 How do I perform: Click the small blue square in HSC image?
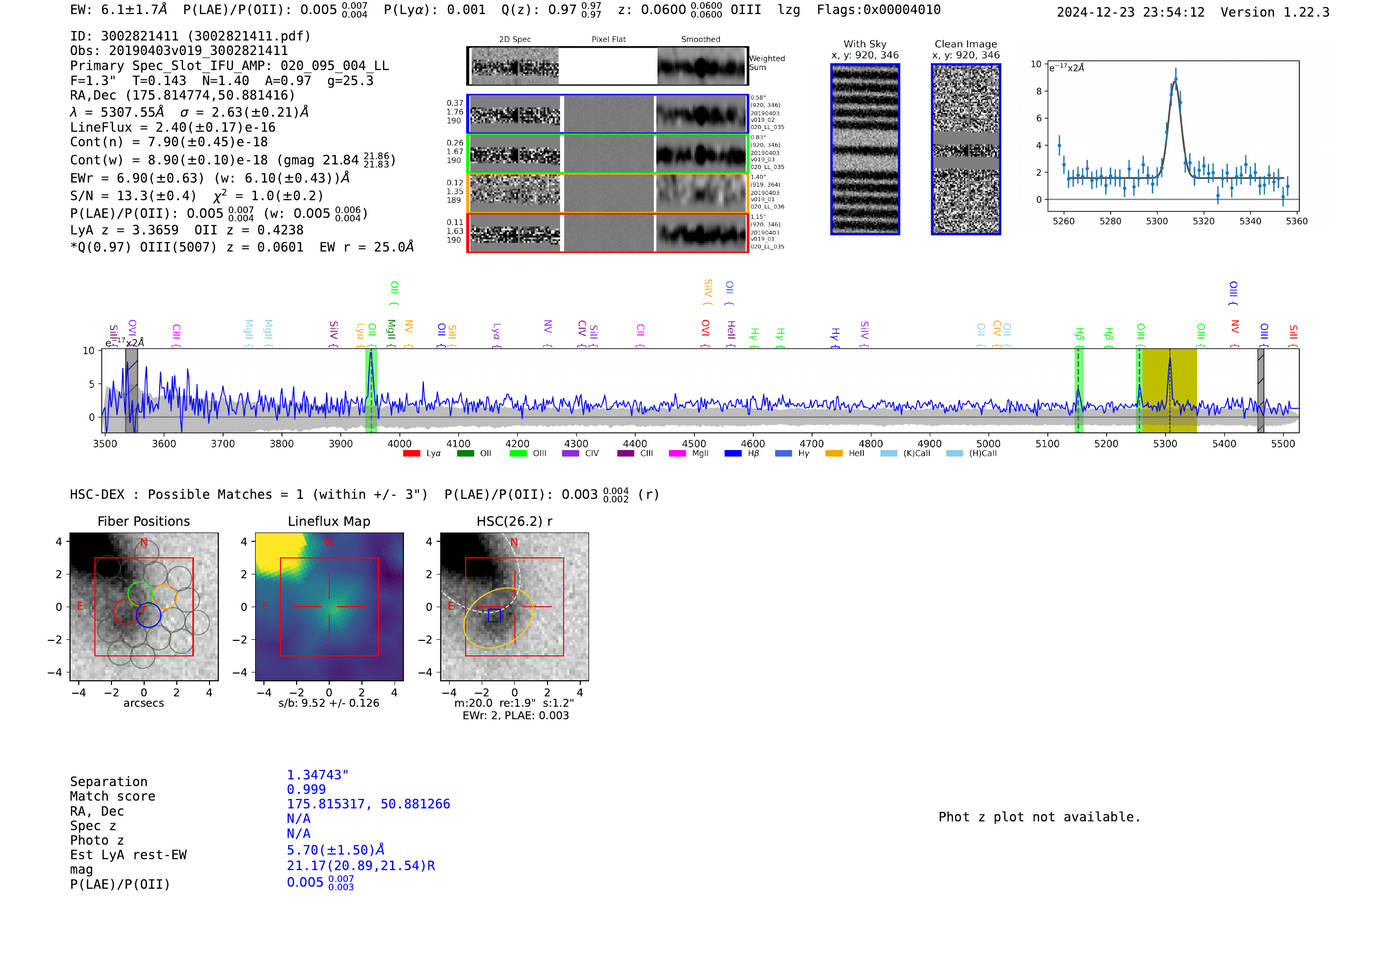494,616
